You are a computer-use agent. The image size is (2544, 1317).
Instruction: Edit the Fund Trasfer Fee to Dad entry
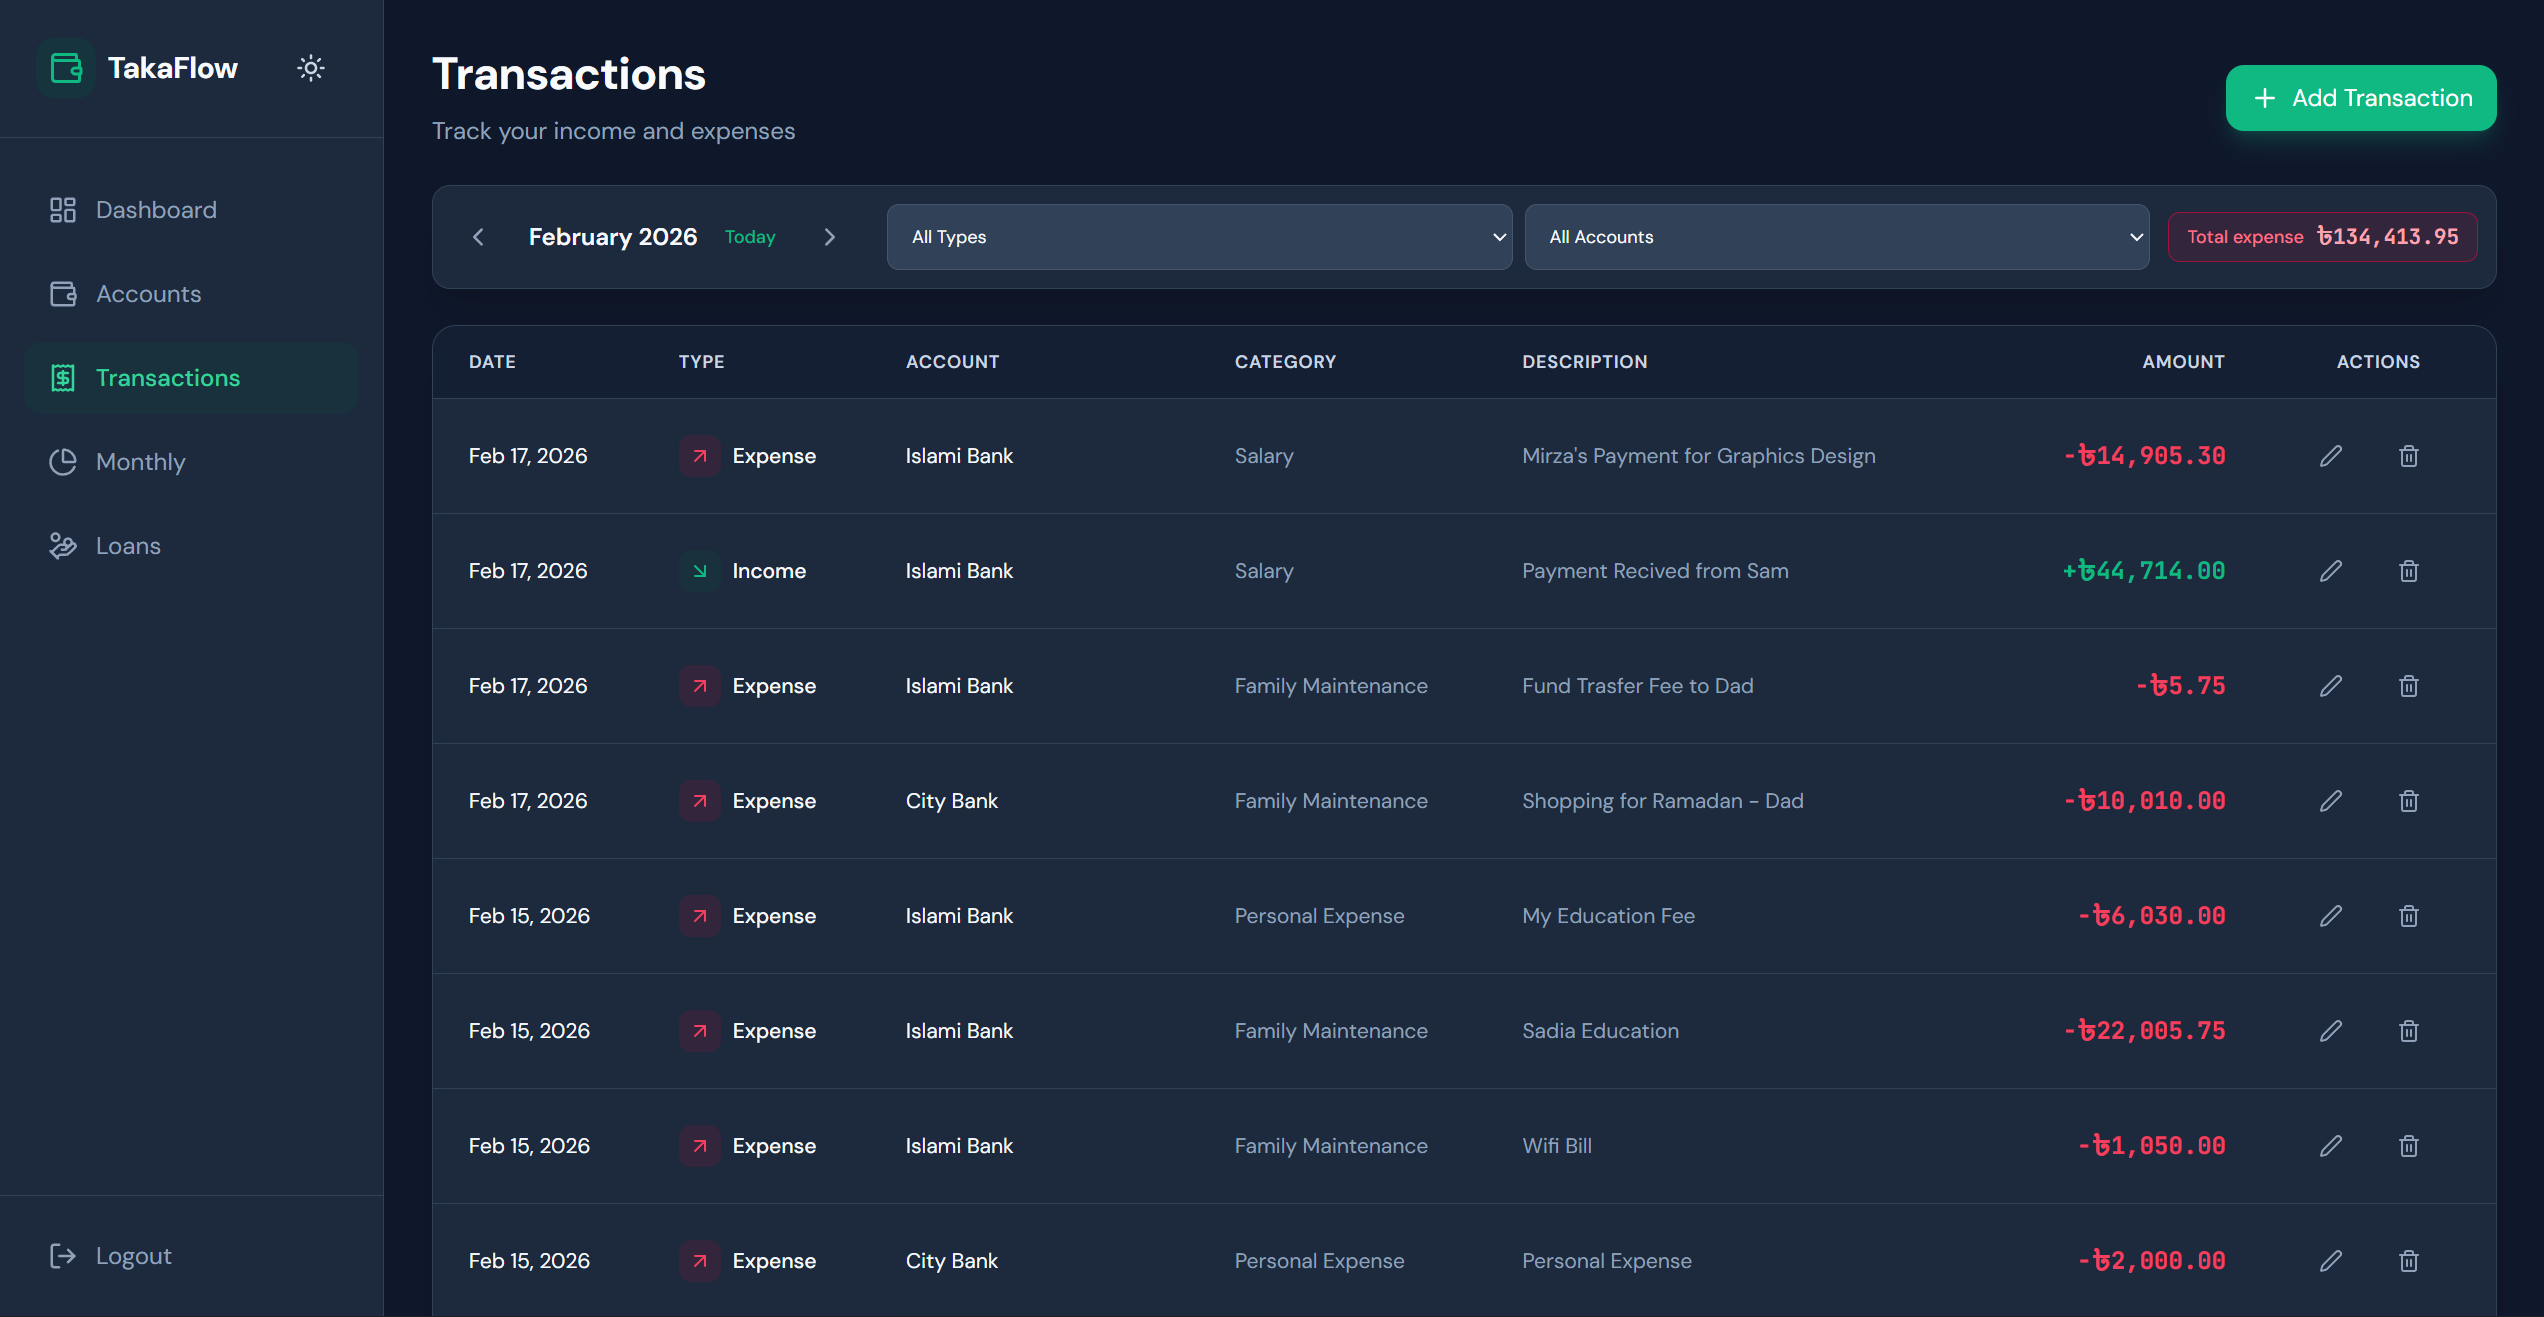(2331, 686)
